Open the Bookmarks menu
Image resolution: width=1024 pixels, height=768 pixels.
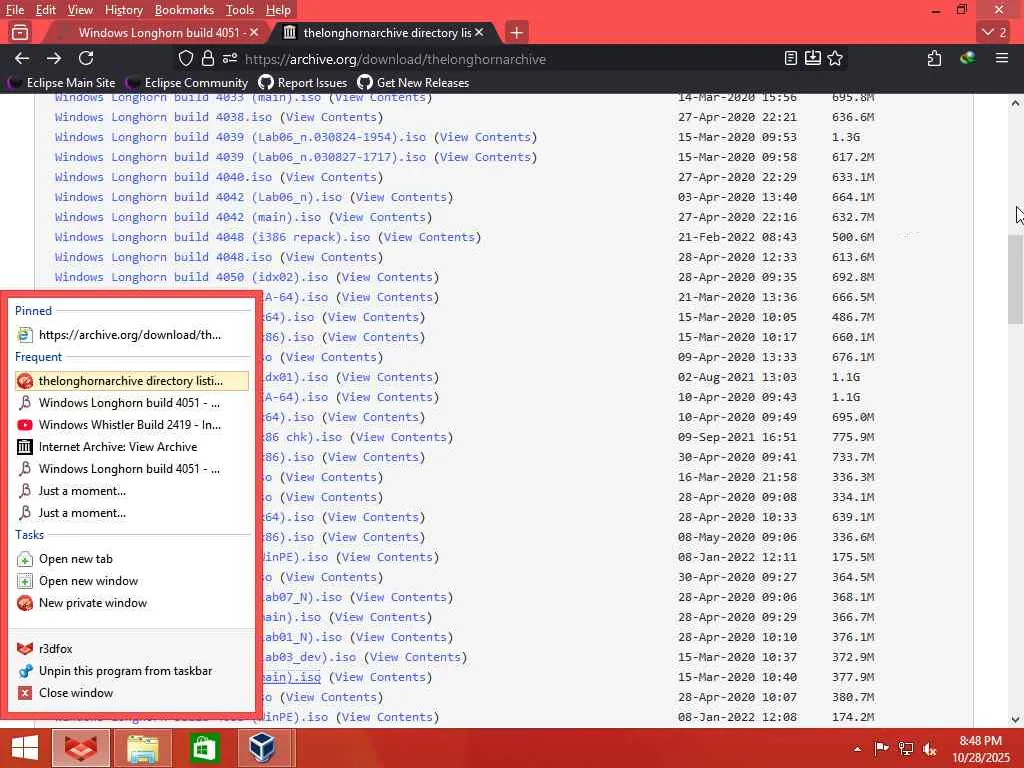coord(184,10)
